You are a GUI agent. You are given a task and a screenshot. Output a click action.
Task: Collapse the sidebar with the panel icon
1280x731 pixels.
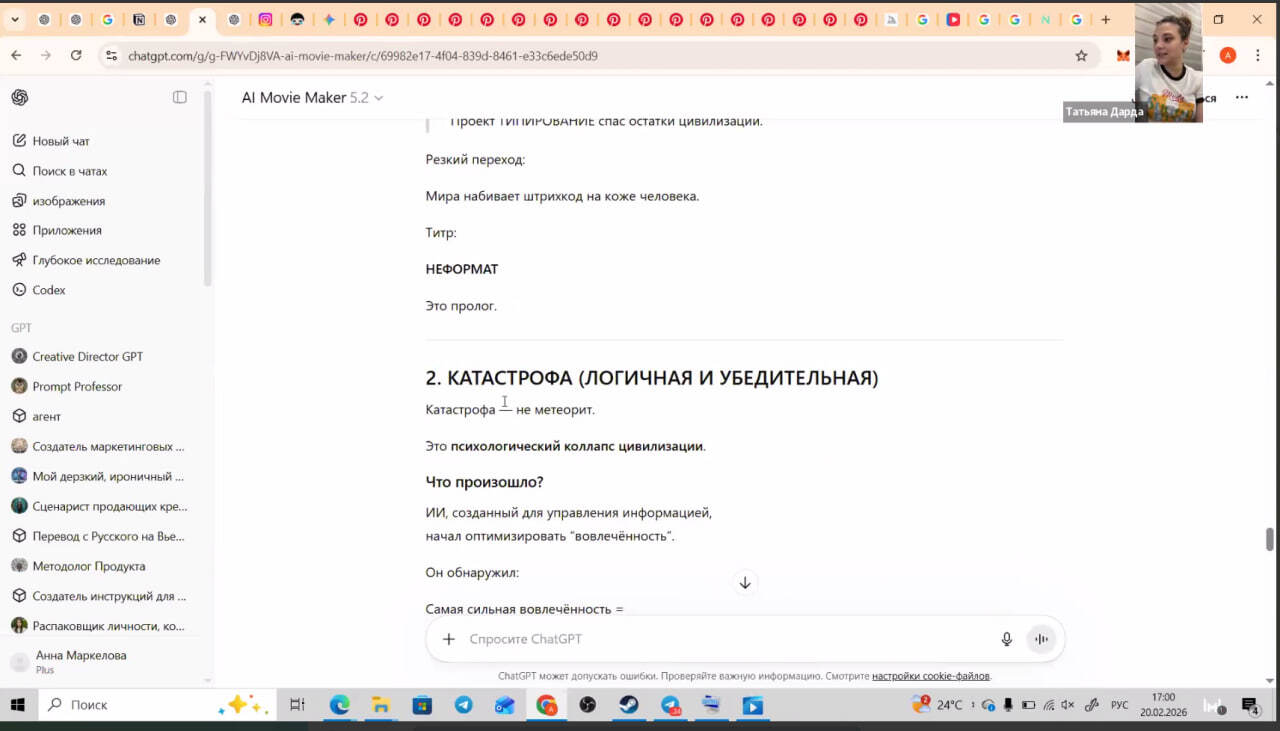(180, 97)
